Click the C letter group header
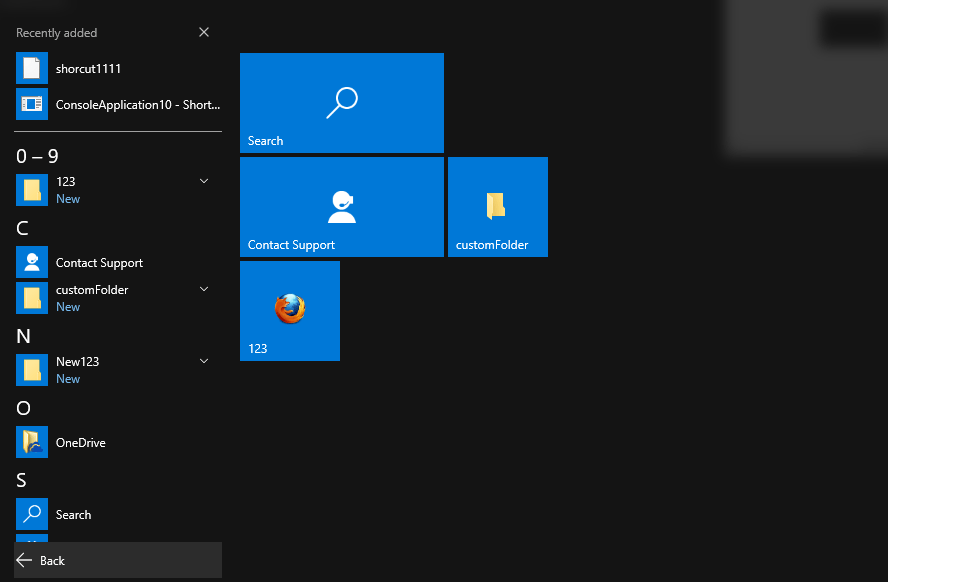This screenshot has width=960, height=582. click(x=22, y=228)
